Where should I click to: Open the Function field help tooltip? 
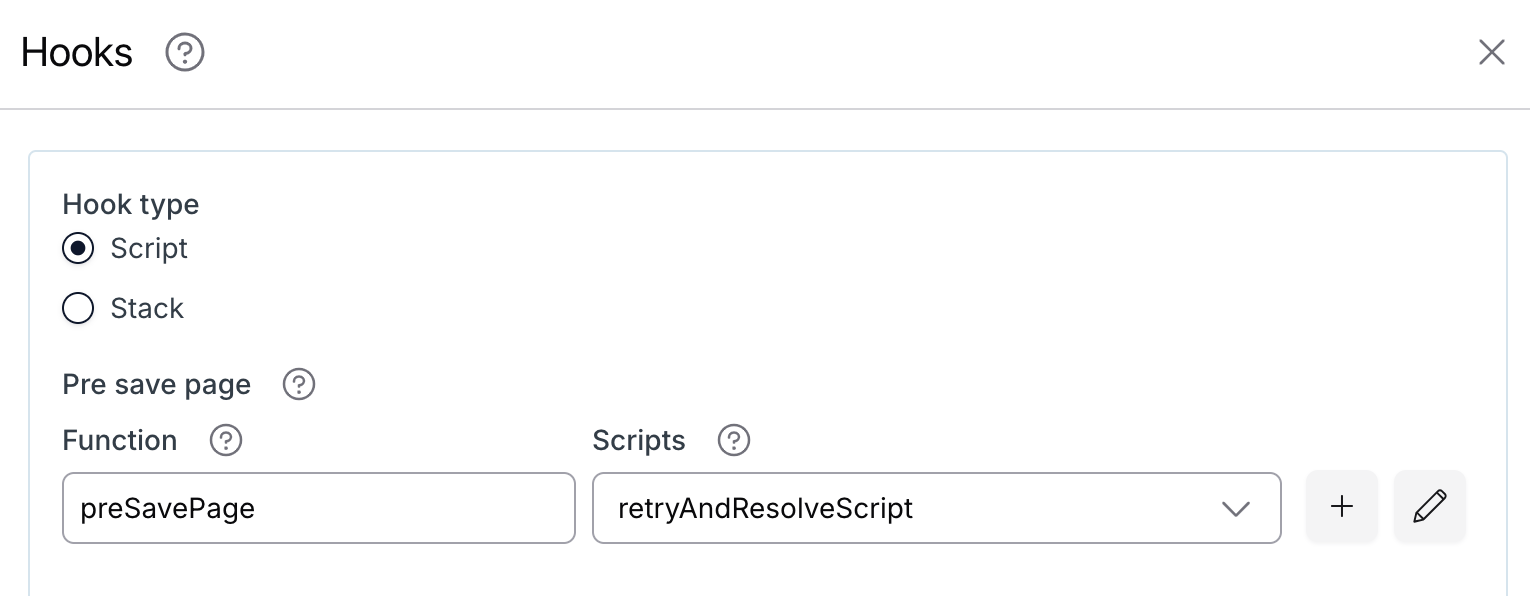[226, 440]
